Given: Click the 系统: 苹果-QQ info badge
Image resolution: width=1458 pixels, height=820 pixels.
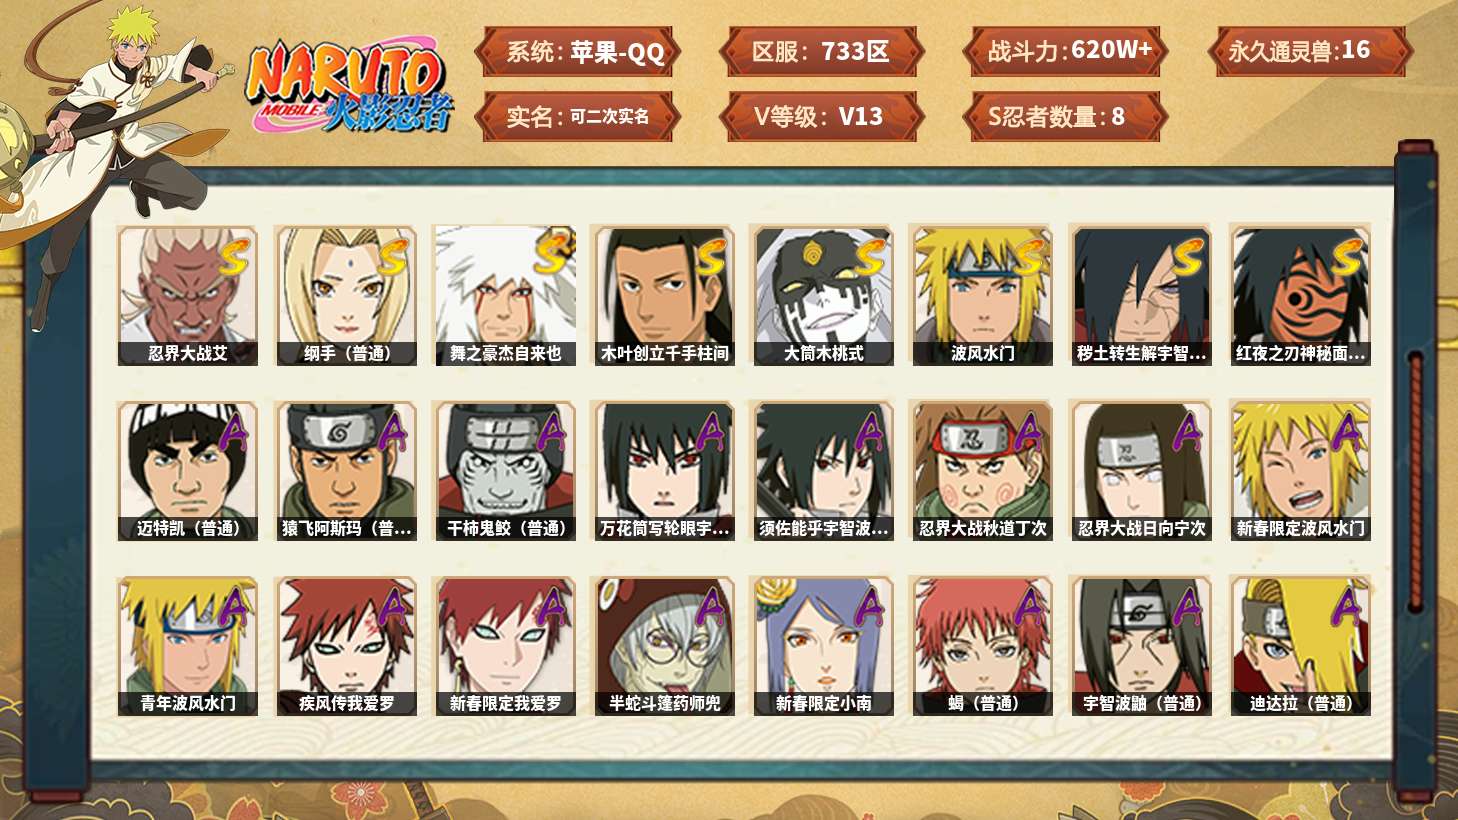Looking at the screenshot, I should pos(577,52).
